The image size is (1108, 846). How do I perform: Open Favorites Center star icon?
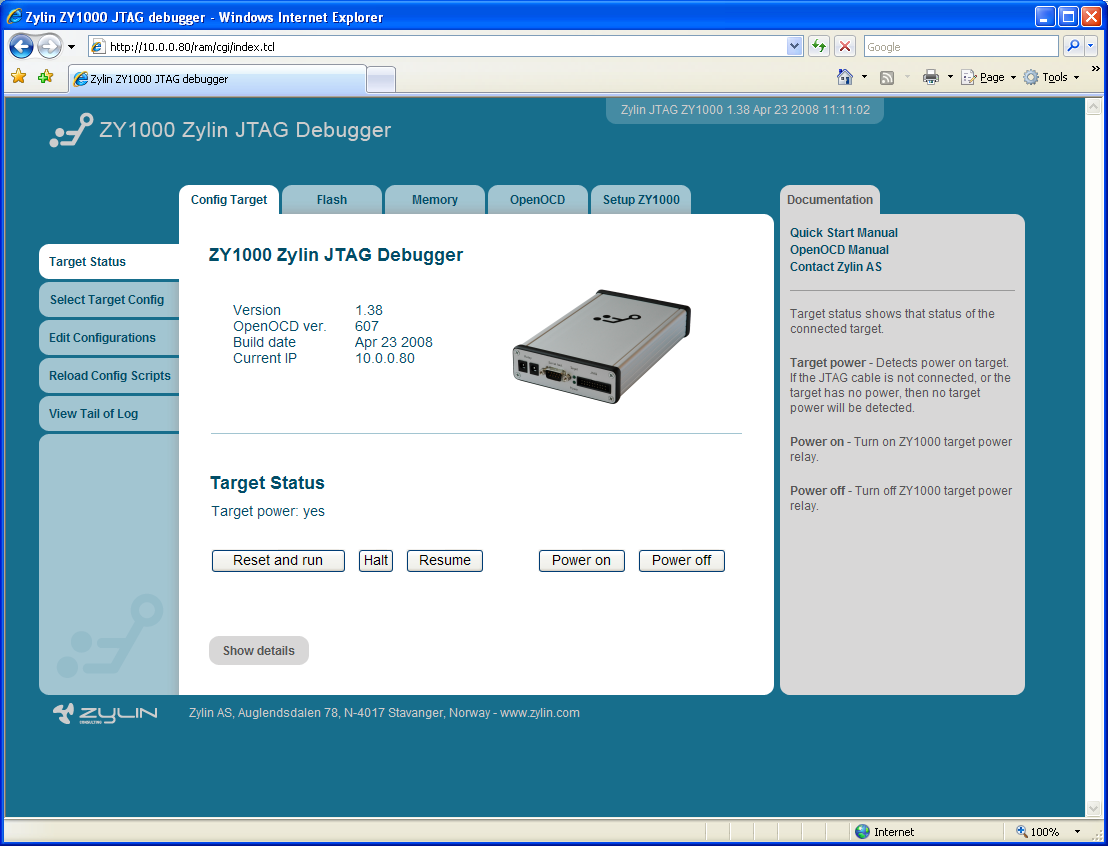click(18, 76)
